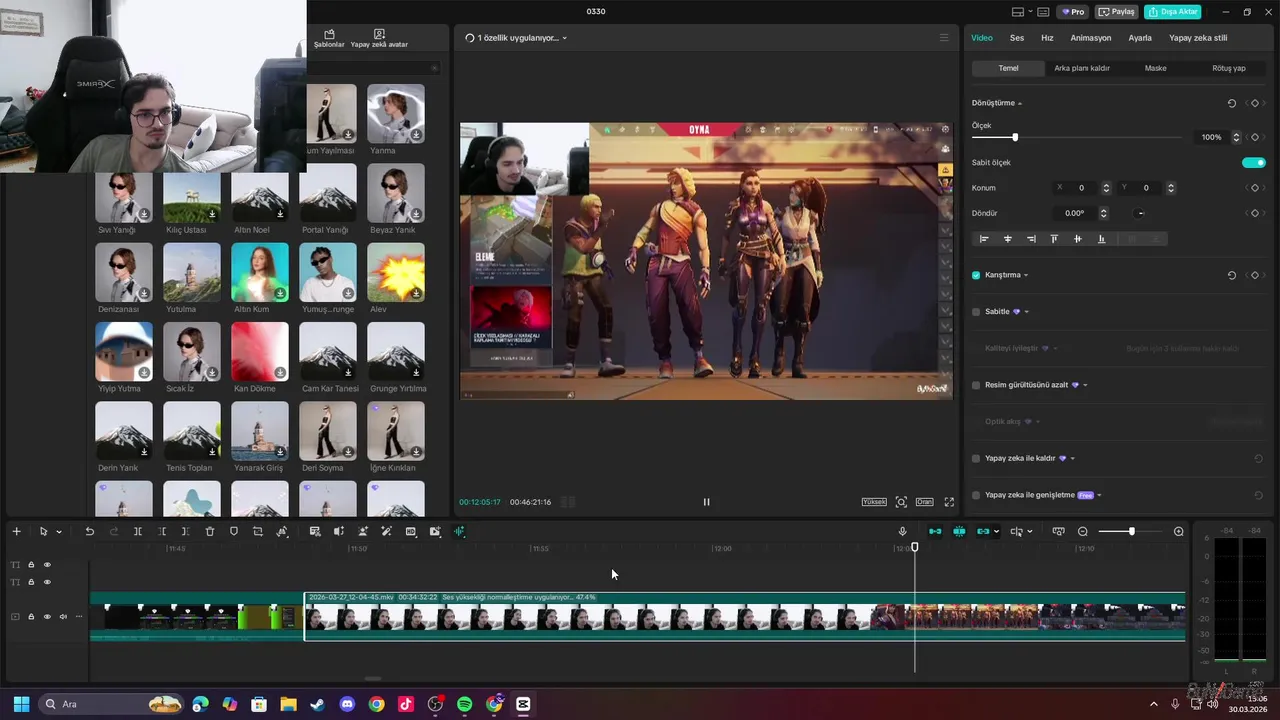Click the undo arrow in timeline toolbar
The width and height of the screenshot is (1280, 720).
[x=89, y=532]
